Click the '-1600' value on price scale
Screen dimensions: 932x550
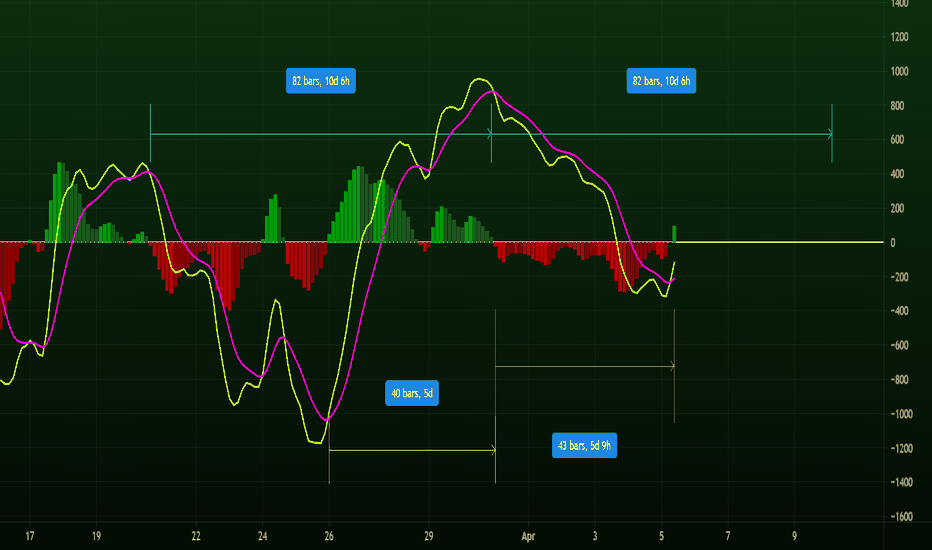901,517
